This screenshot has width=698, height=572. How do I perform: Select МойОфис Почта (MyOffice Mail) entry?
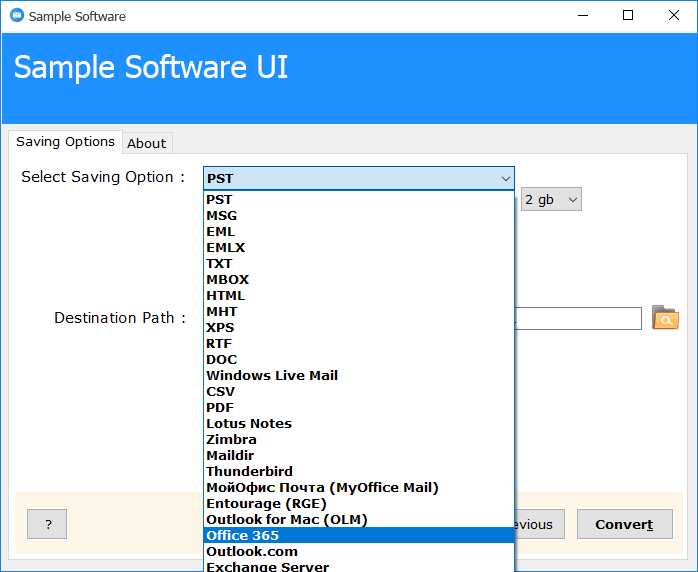tap(359, 488)
